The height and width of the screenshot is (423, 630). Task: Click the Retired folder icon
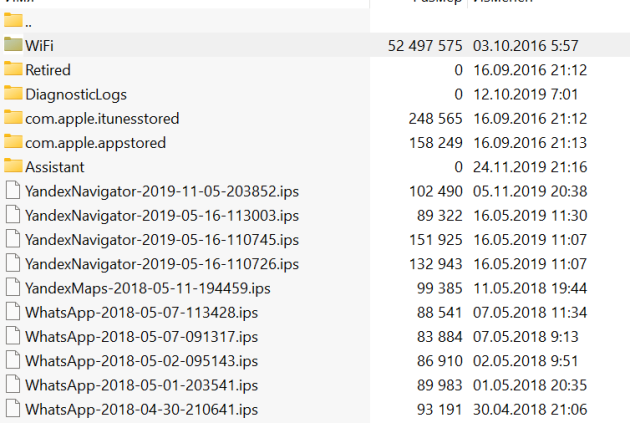tap(13, 70)
